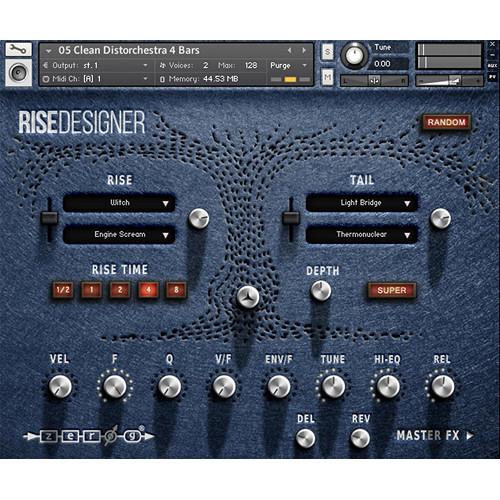500x500 pixels.
Task: Click the RISEDESIGNER title logo
Action: pyautogui.click(x=82, y=123)
